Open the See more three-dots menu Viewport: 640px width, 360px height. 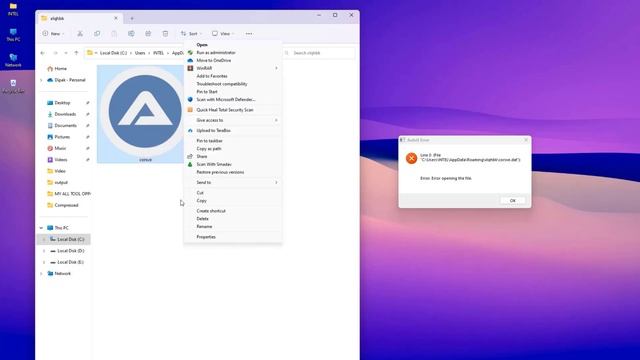(x=249, y=33)
